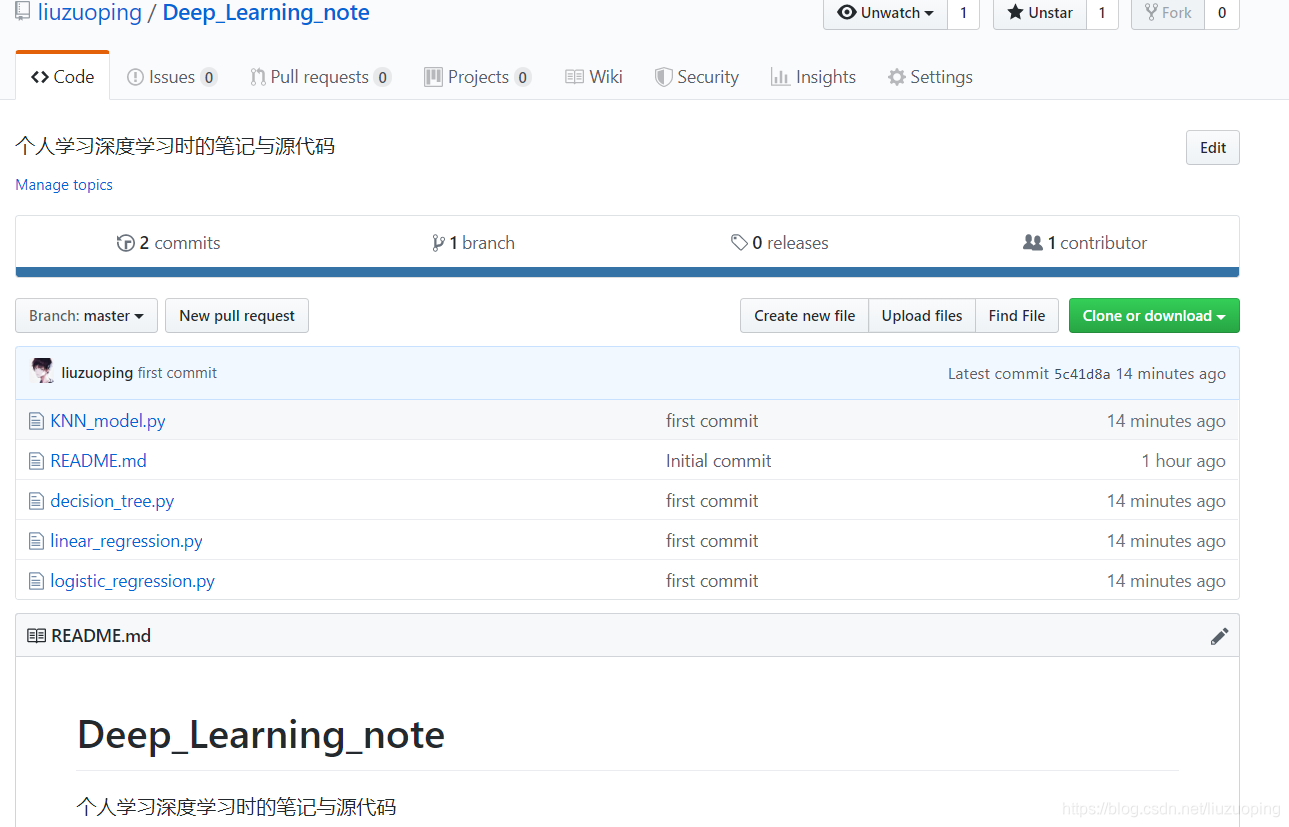Click the Edit description button
The height and width of the screenshot is (827, 1289).
click(1213, 148)
